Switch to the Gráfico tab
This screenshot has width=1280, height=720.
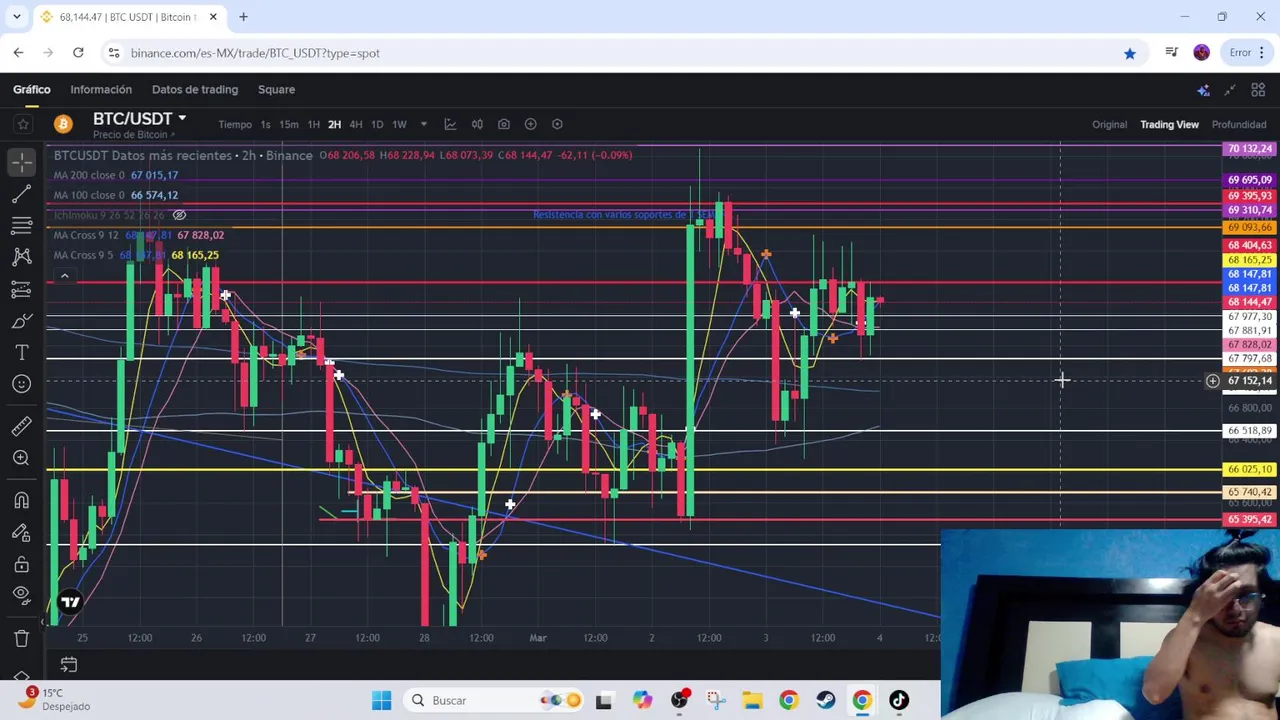[31, 89]
